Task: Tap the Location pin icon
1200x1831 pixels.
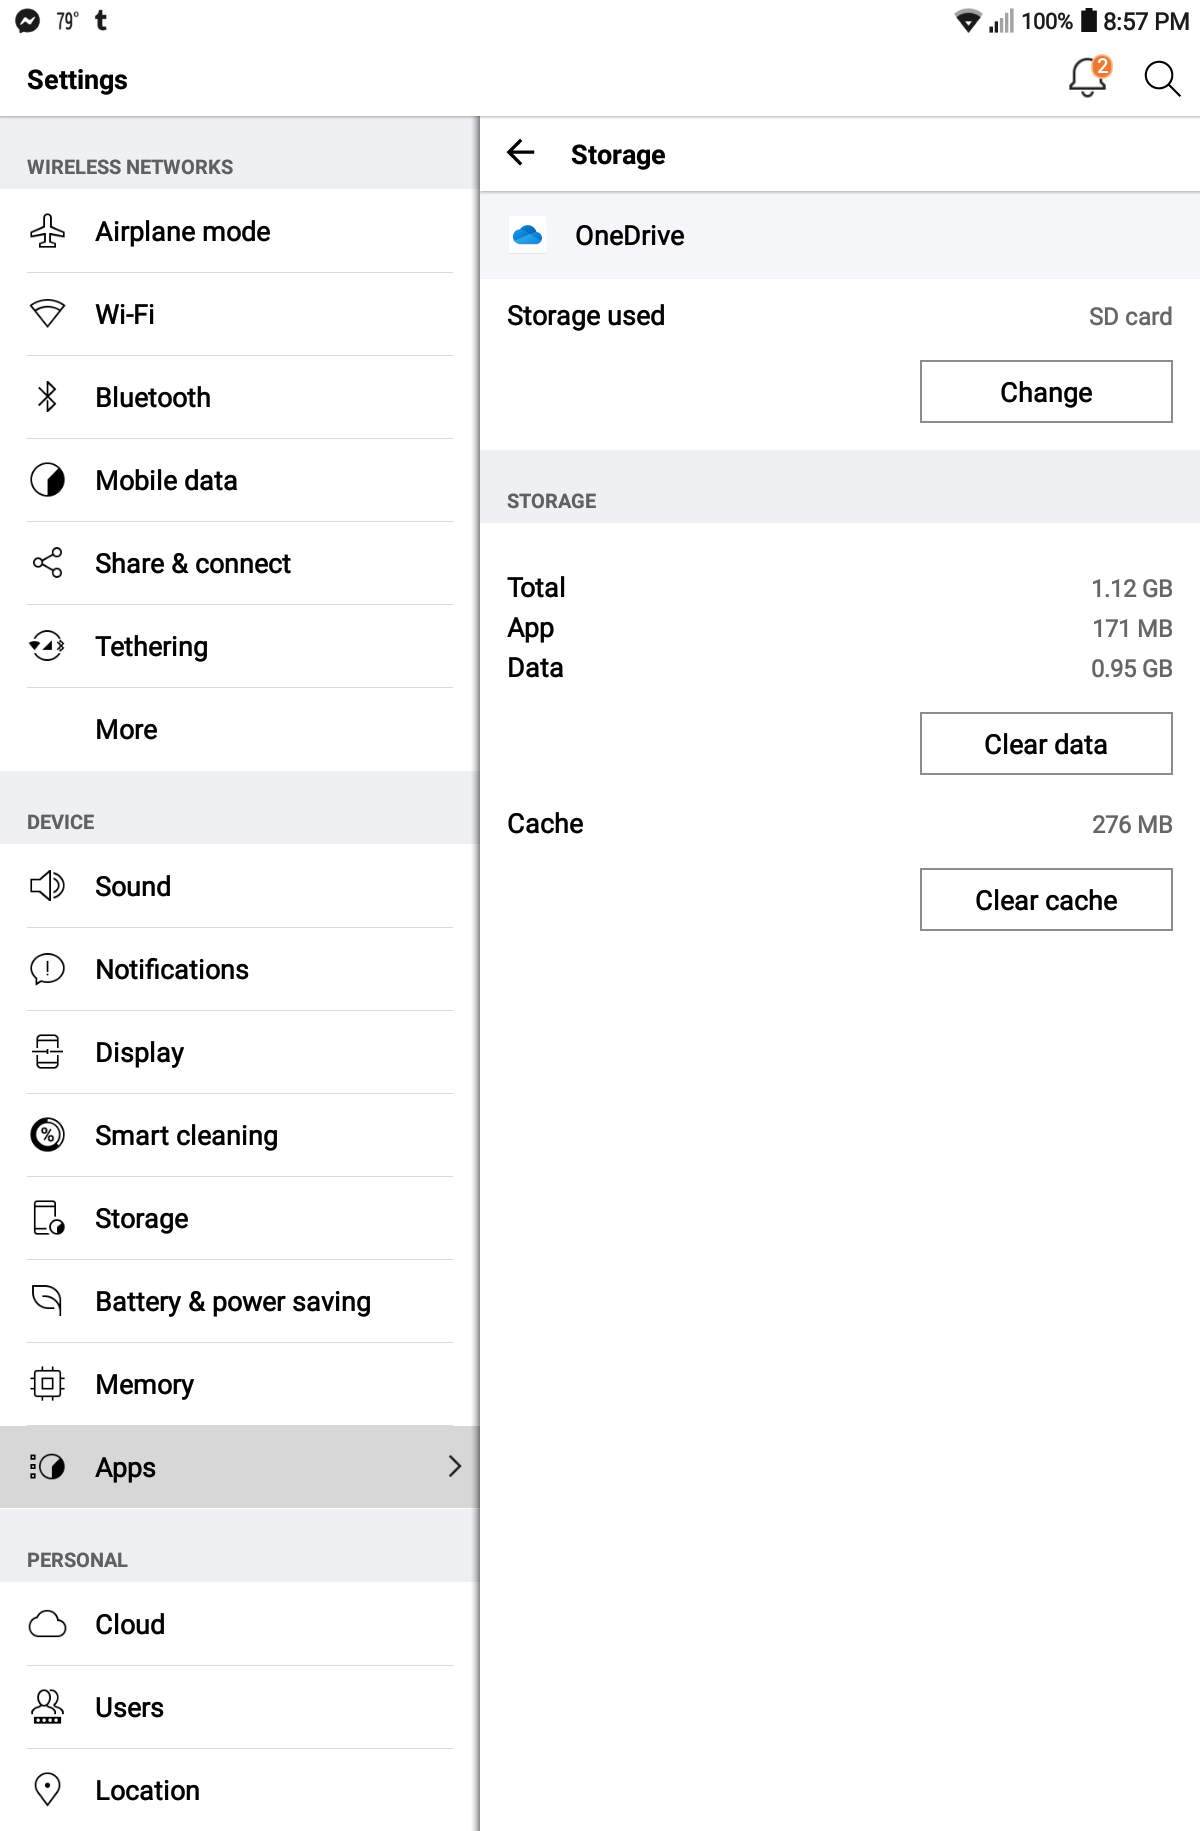Action: pyautogui.click(x=47, y=1790)
